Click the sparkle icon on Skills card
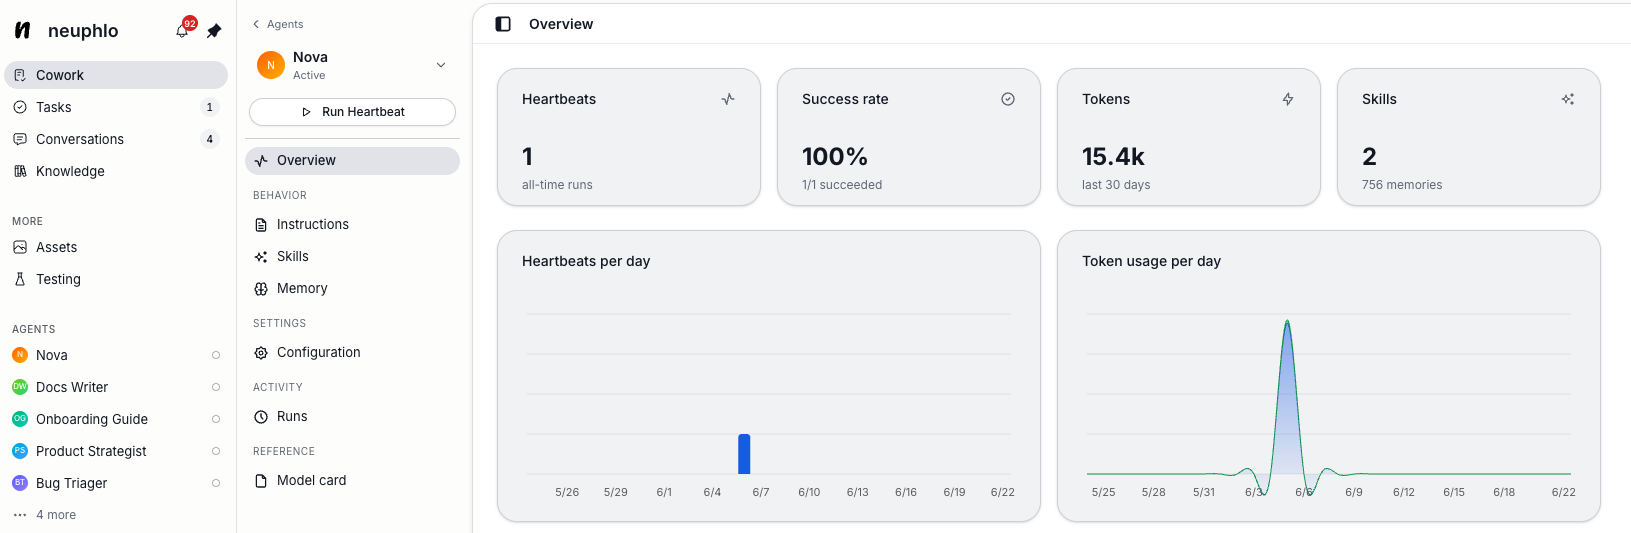The width and height of the screenshot is (1631, 533). tap(1568, 99)
